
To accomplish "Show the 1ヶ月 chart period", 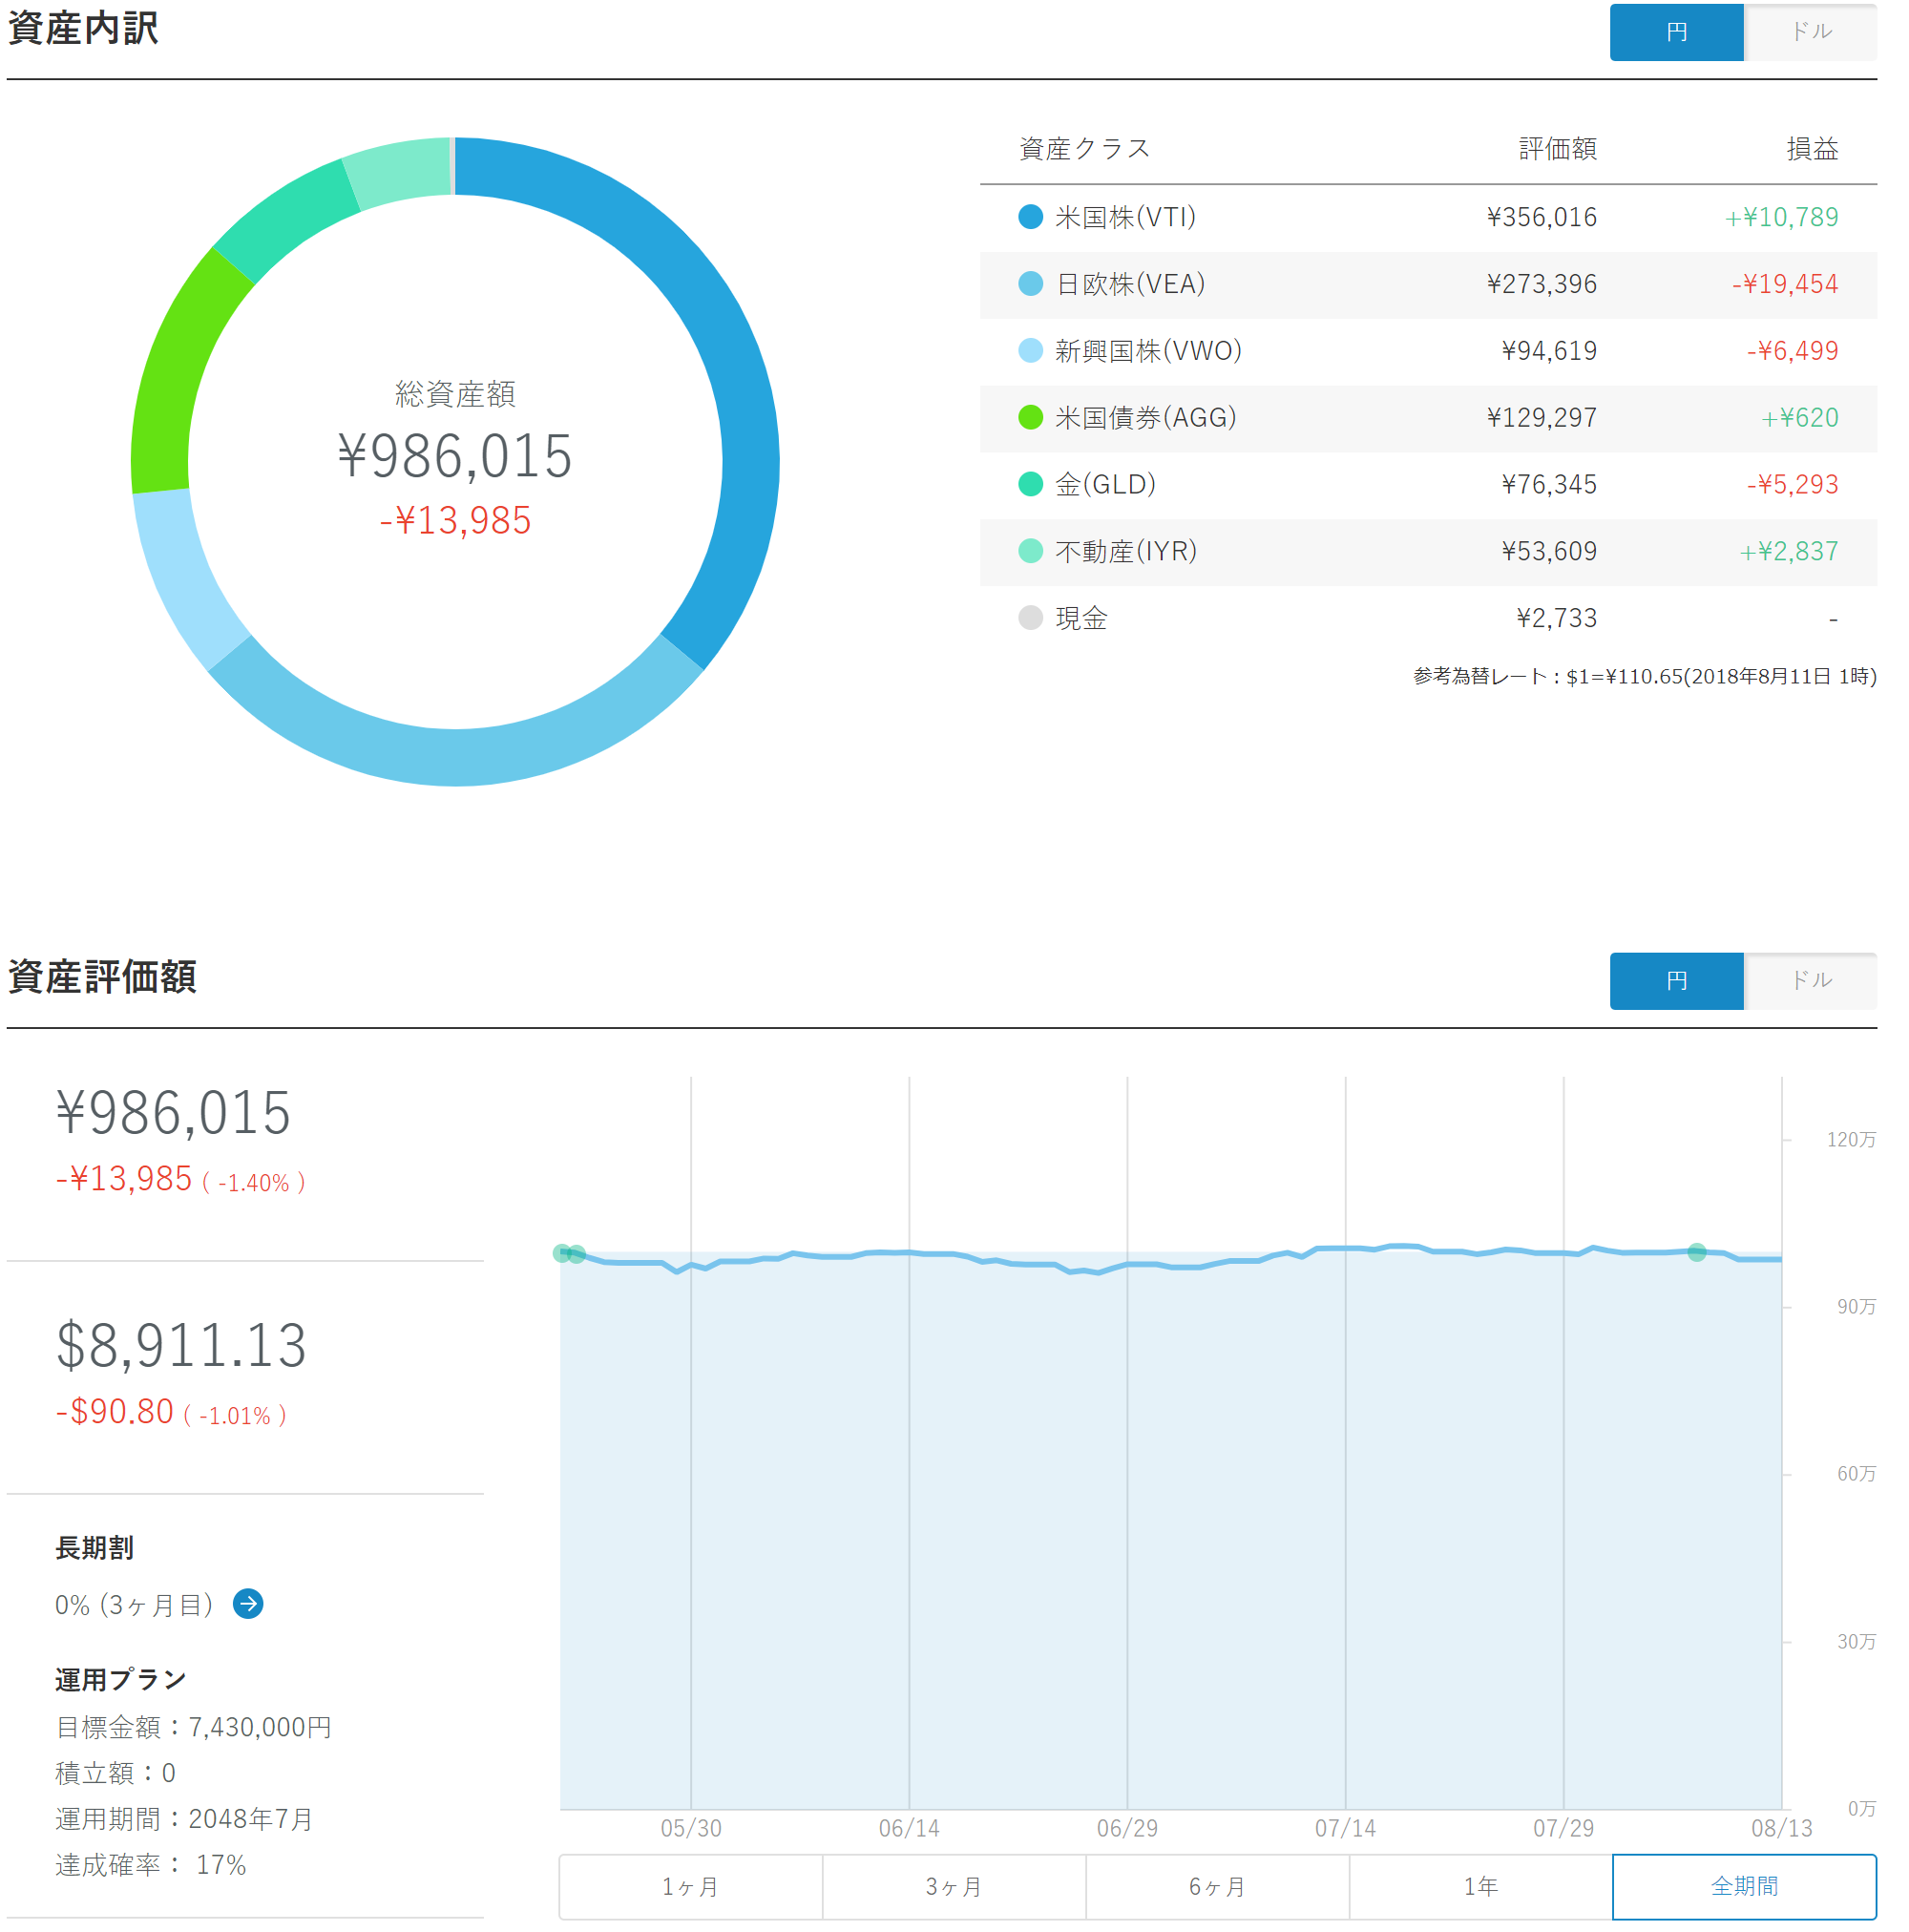I will [x=690, y=1887].
